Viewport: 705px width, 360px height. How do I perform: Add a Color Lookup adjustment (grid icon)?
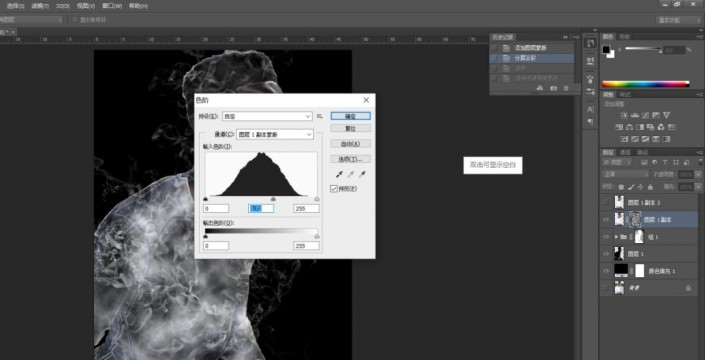pos(672,127)
